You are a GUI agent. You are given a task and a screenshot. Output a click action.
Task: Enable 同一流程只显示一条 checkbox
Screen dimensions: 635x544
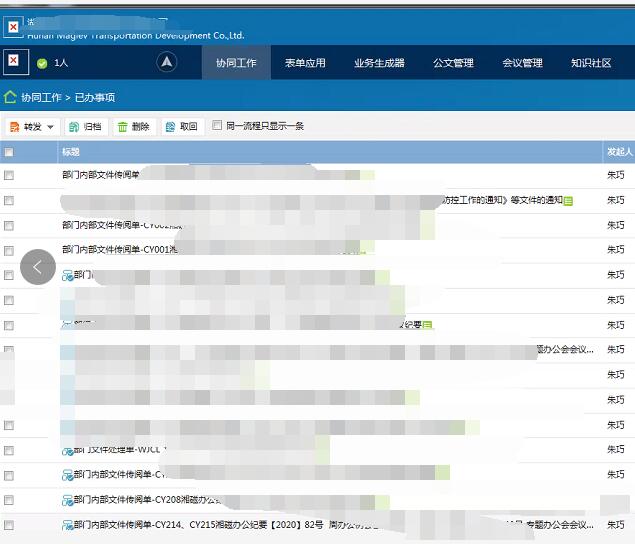[217, 125]
